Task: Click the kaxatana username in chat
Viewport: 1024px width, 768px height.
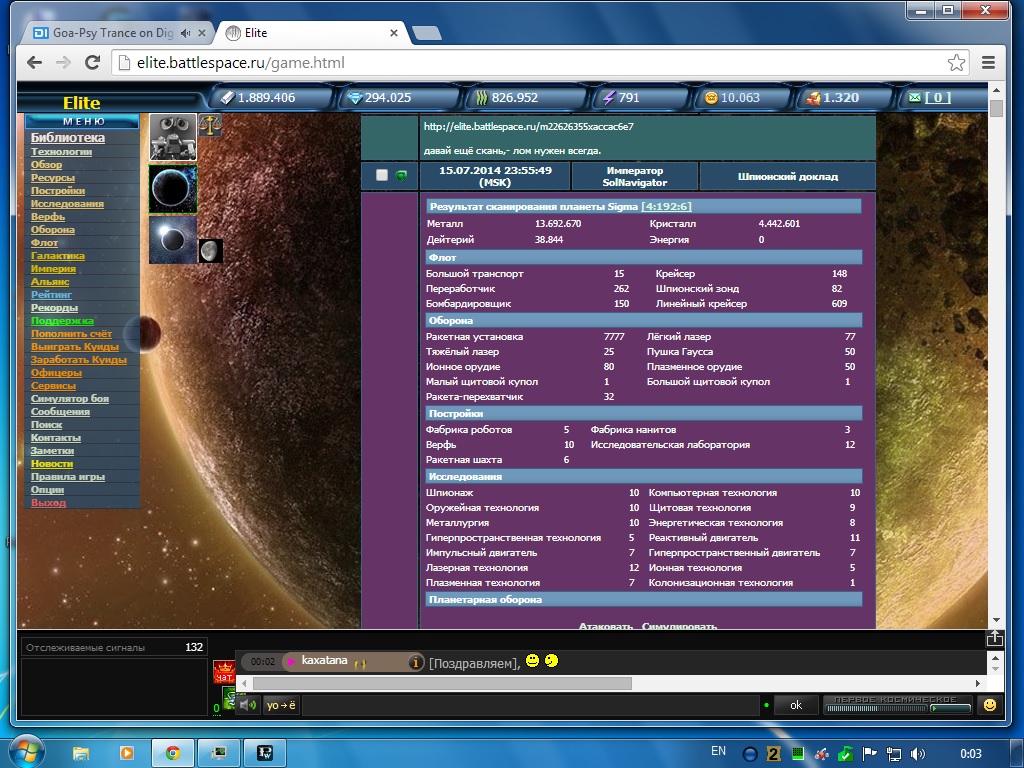Action: click(x=324, y=660)
